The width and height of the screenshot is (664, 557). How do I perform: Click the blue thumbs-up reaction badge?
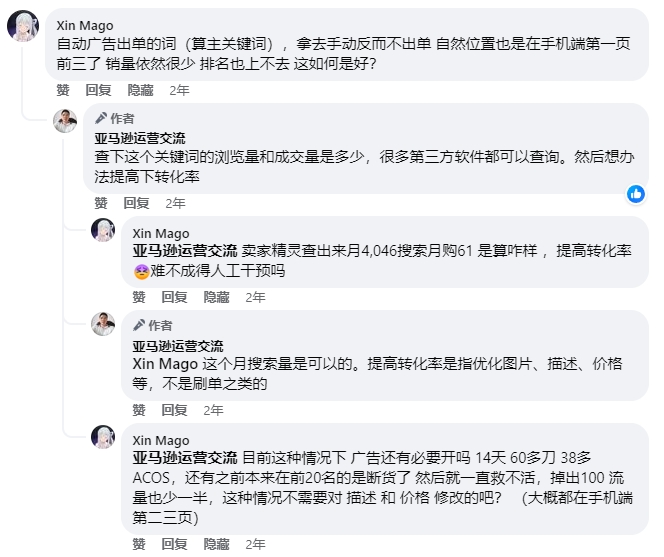[635, 194]
